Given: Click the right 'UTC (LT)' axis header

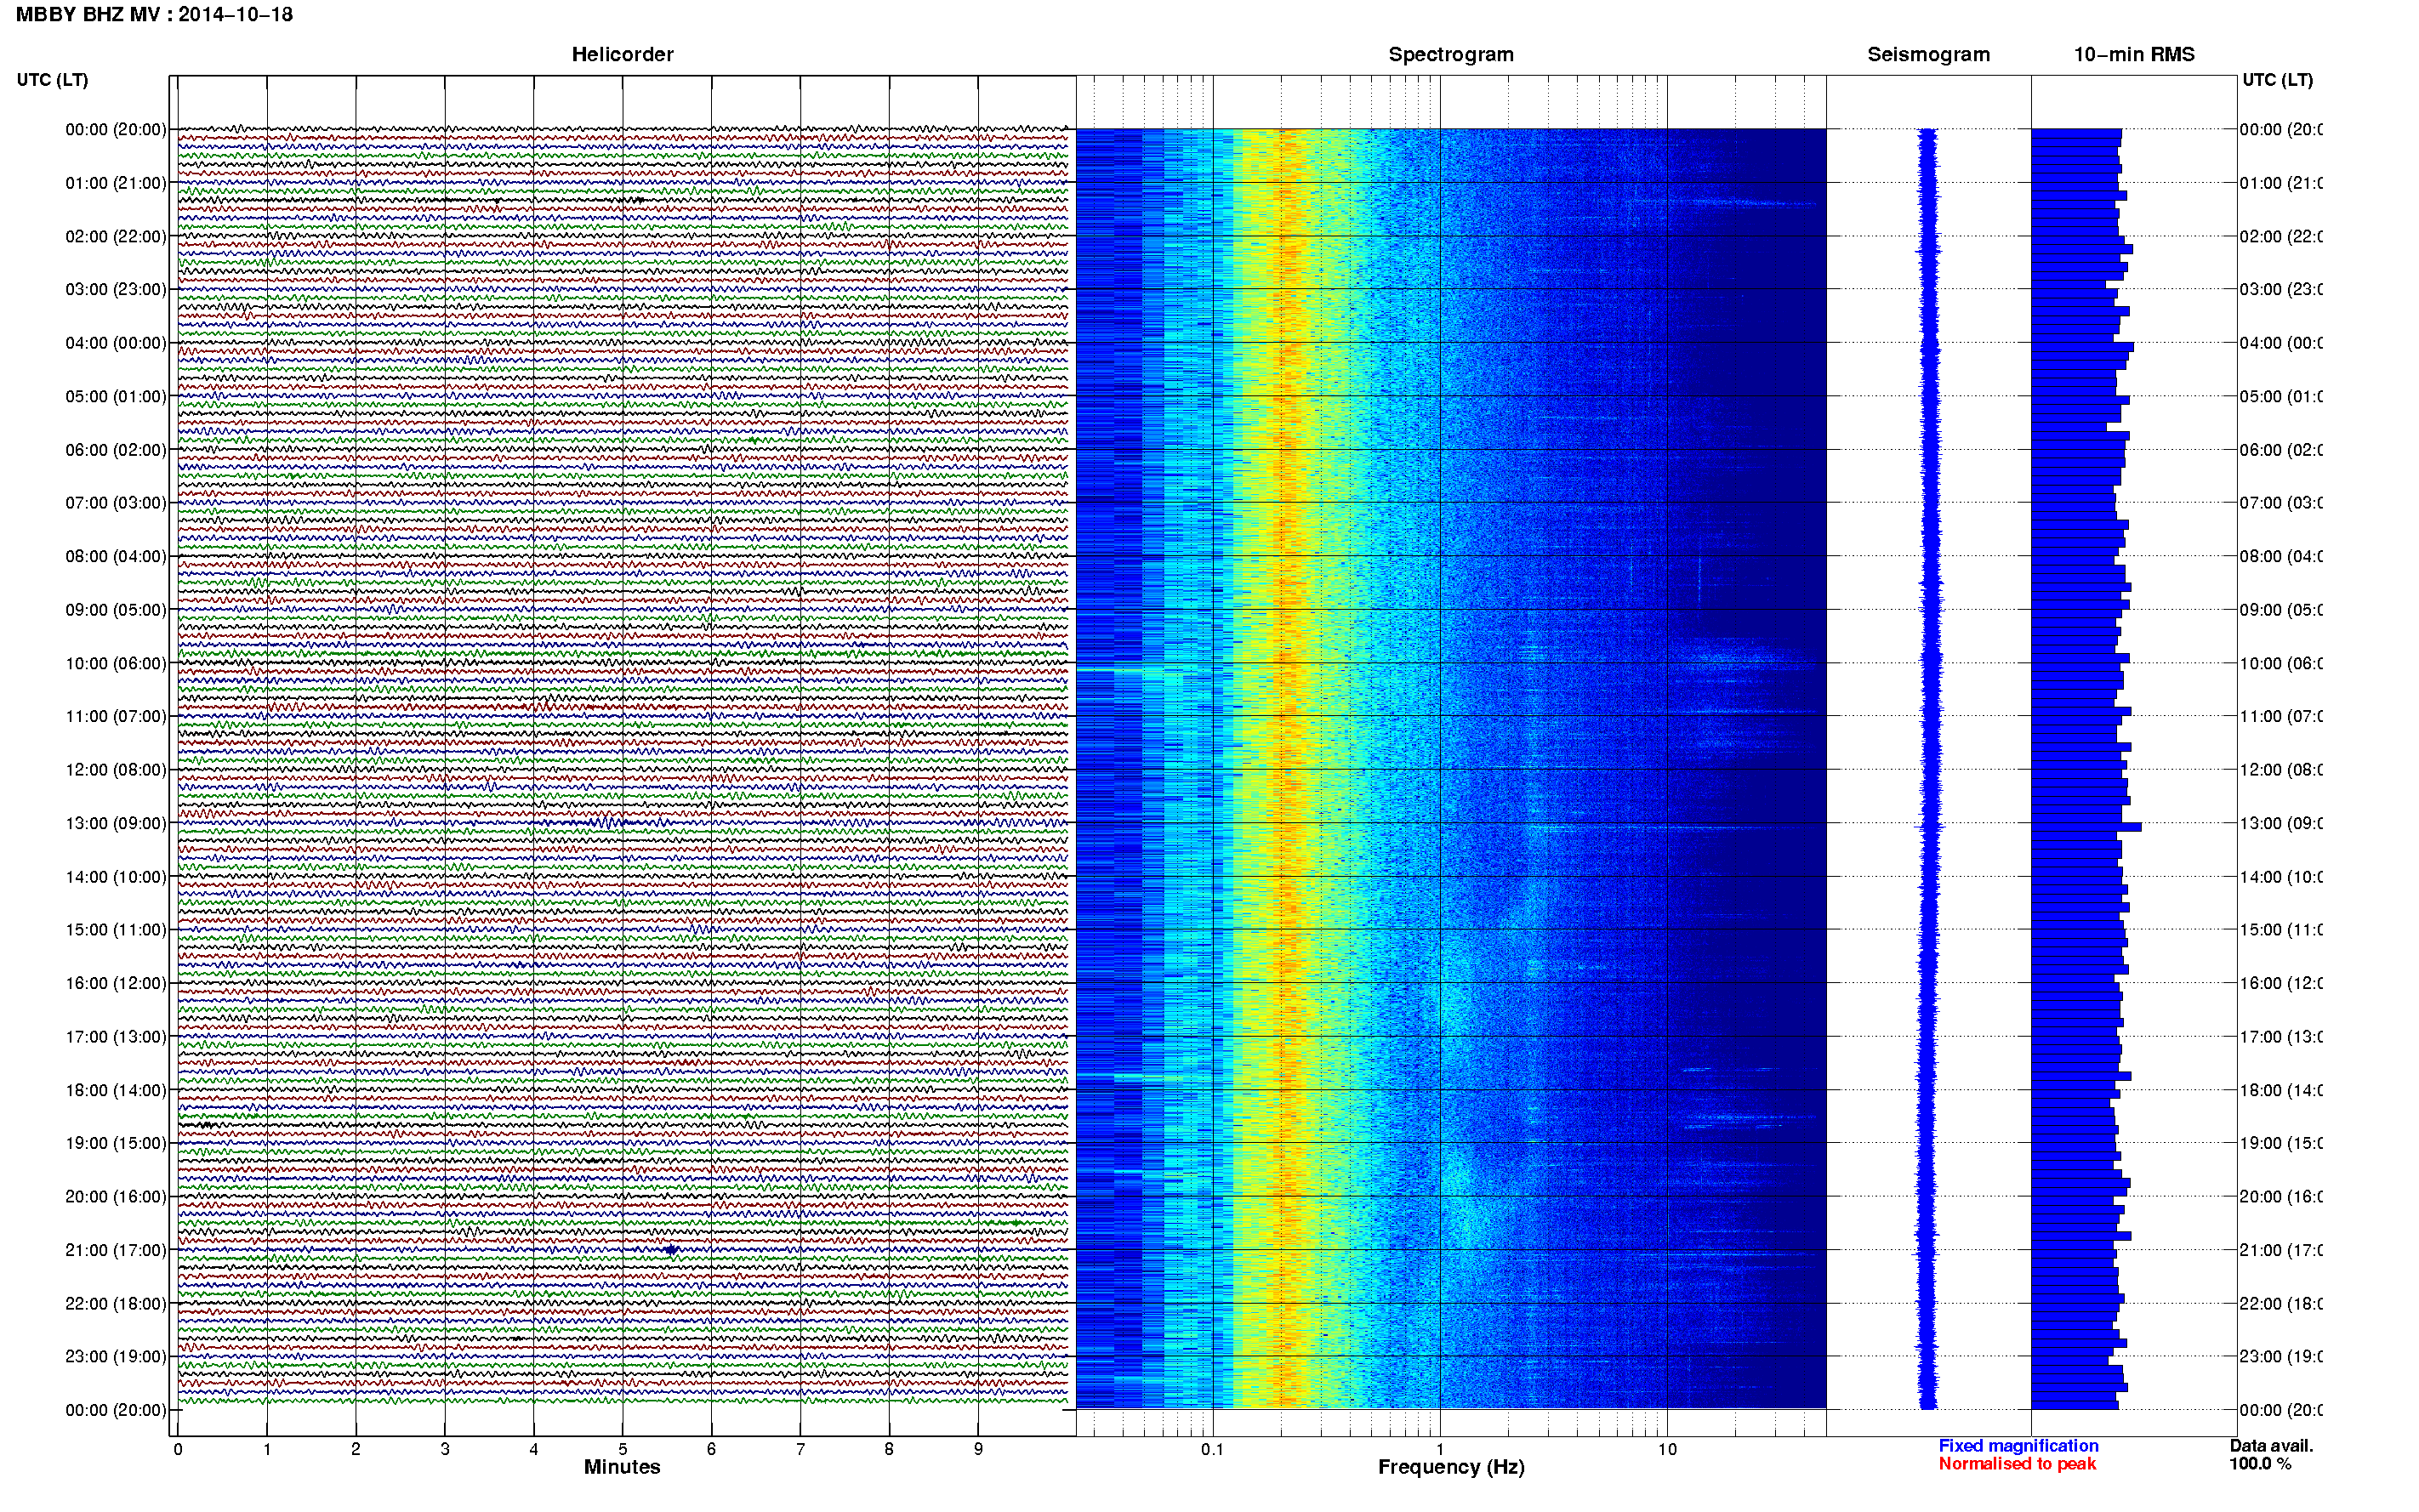Looking at the screenshot, I should tap(2277, 80).
